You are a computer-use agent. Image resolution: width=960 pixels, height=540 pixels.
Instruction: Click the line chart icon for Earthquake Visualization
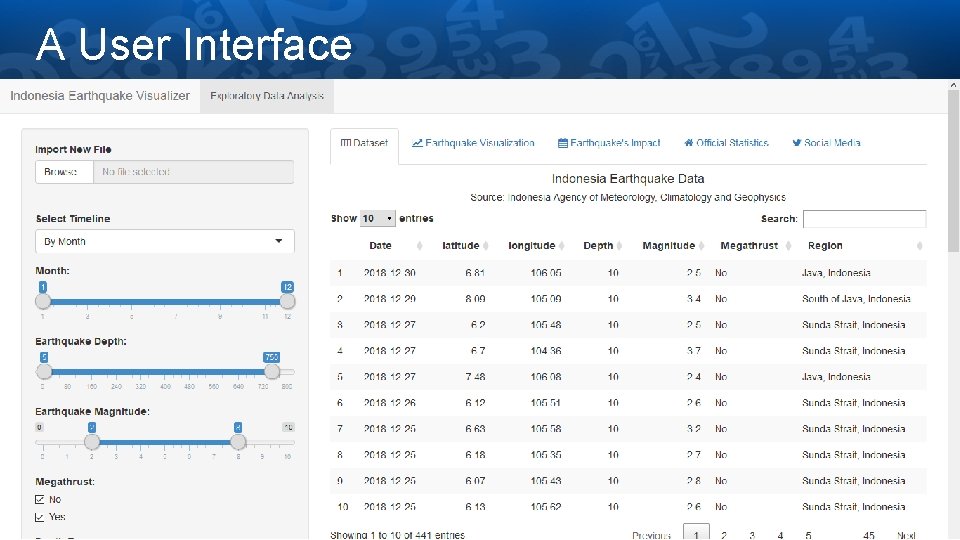[x=417, y=143]
